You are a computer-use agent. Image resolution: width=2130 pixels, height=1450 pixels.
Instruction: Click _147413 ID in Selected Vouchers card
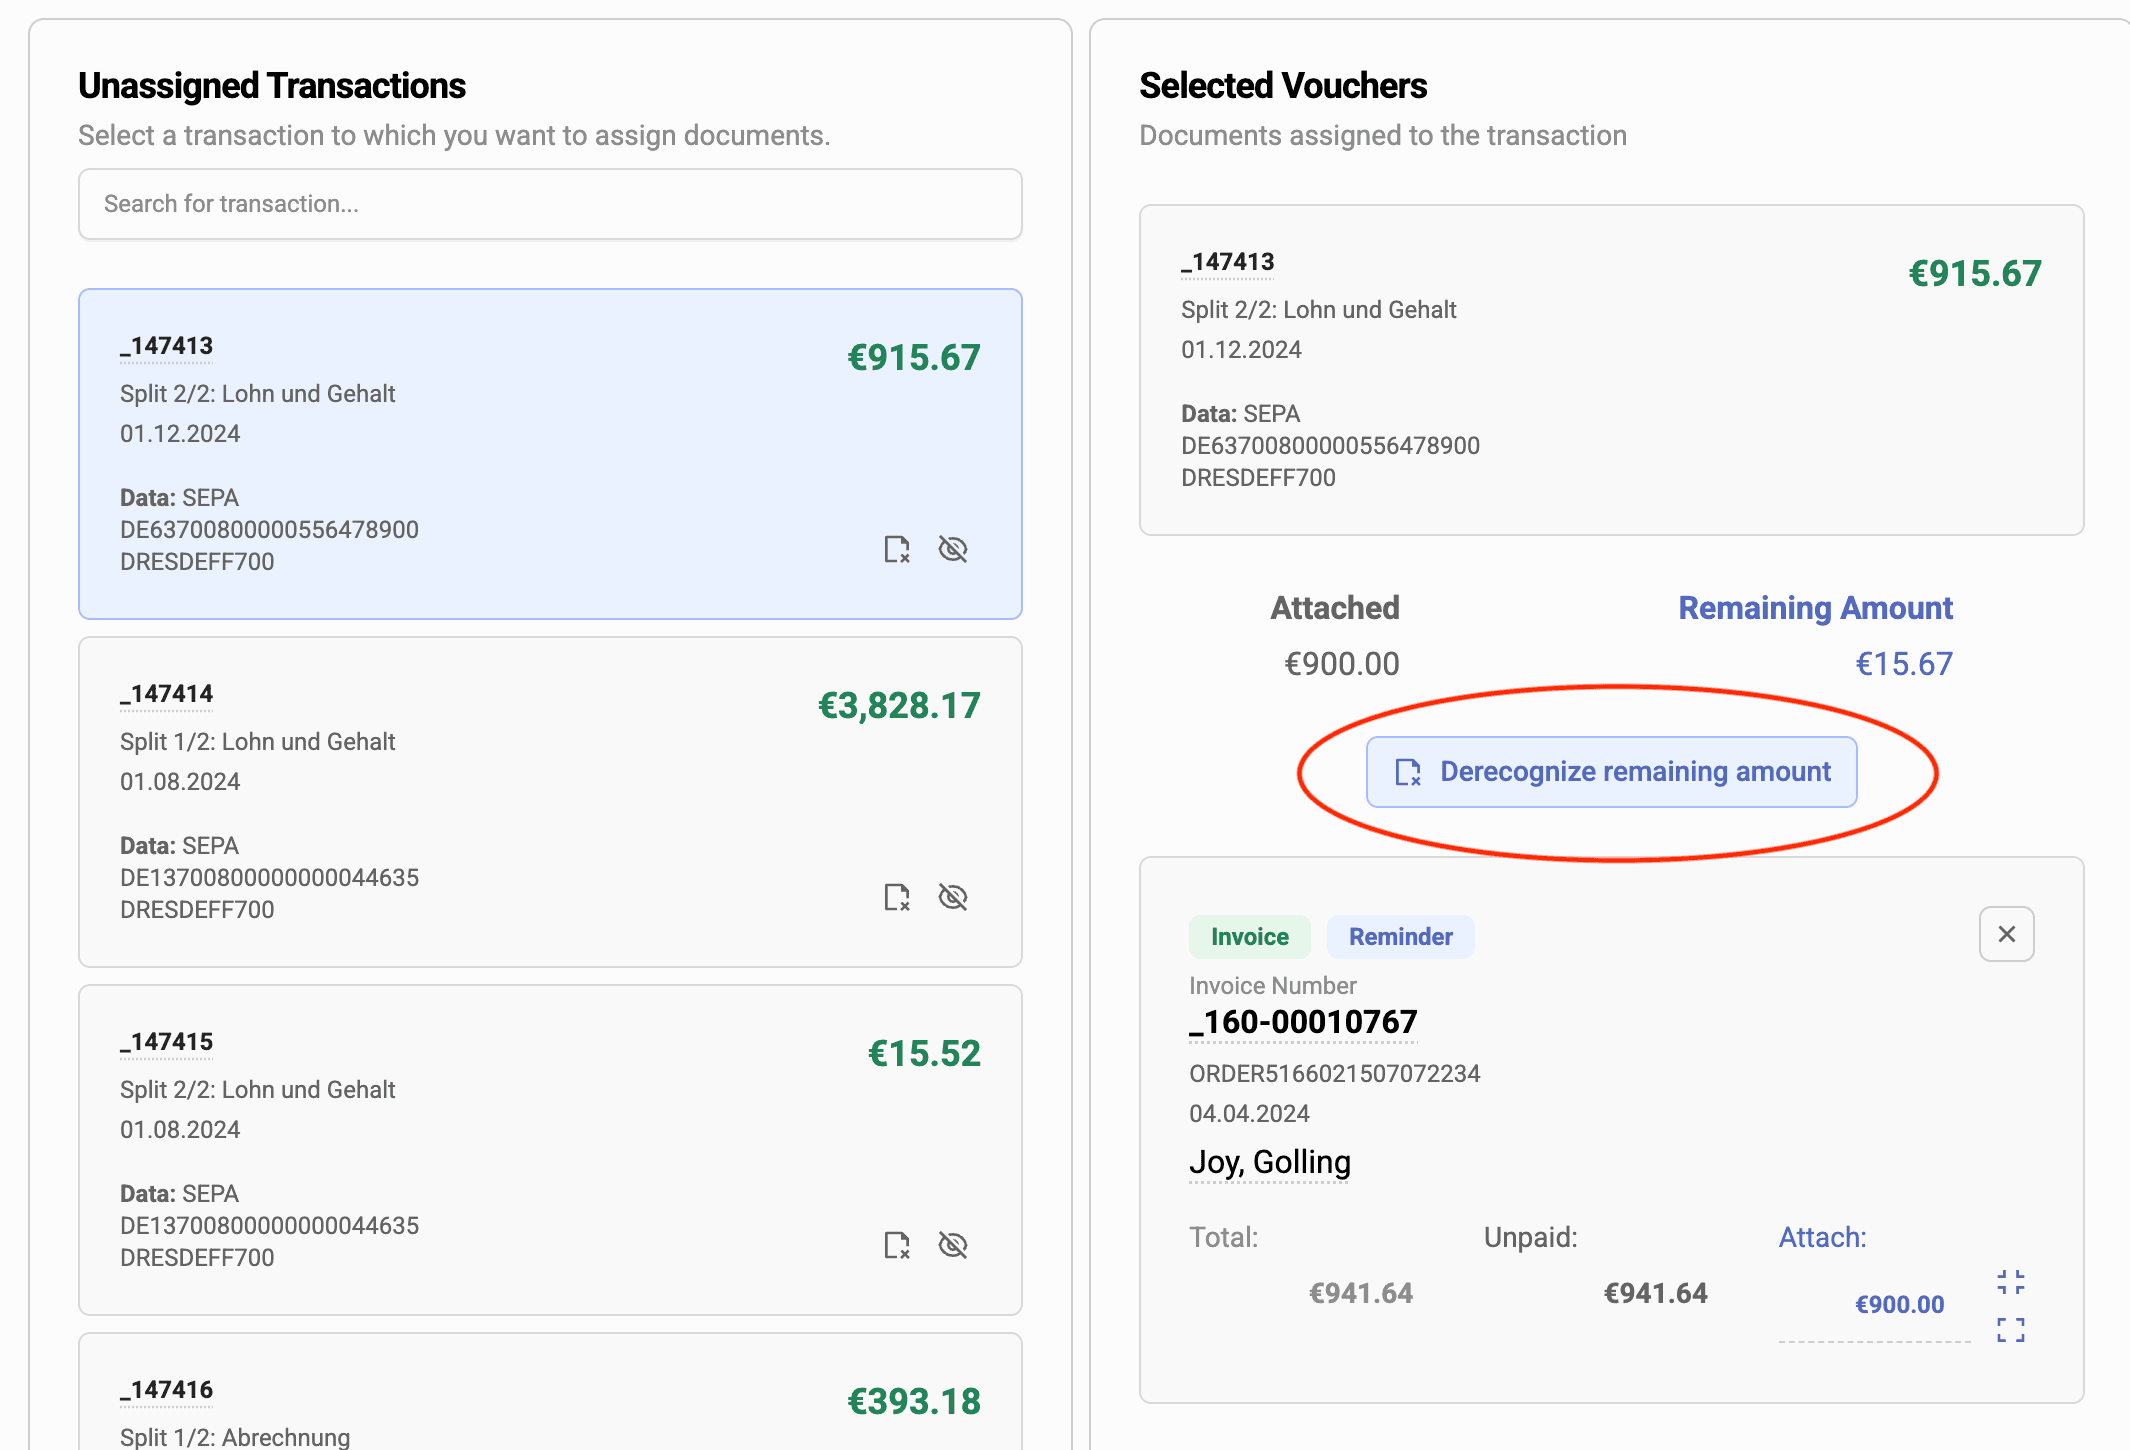[1227, 262]
